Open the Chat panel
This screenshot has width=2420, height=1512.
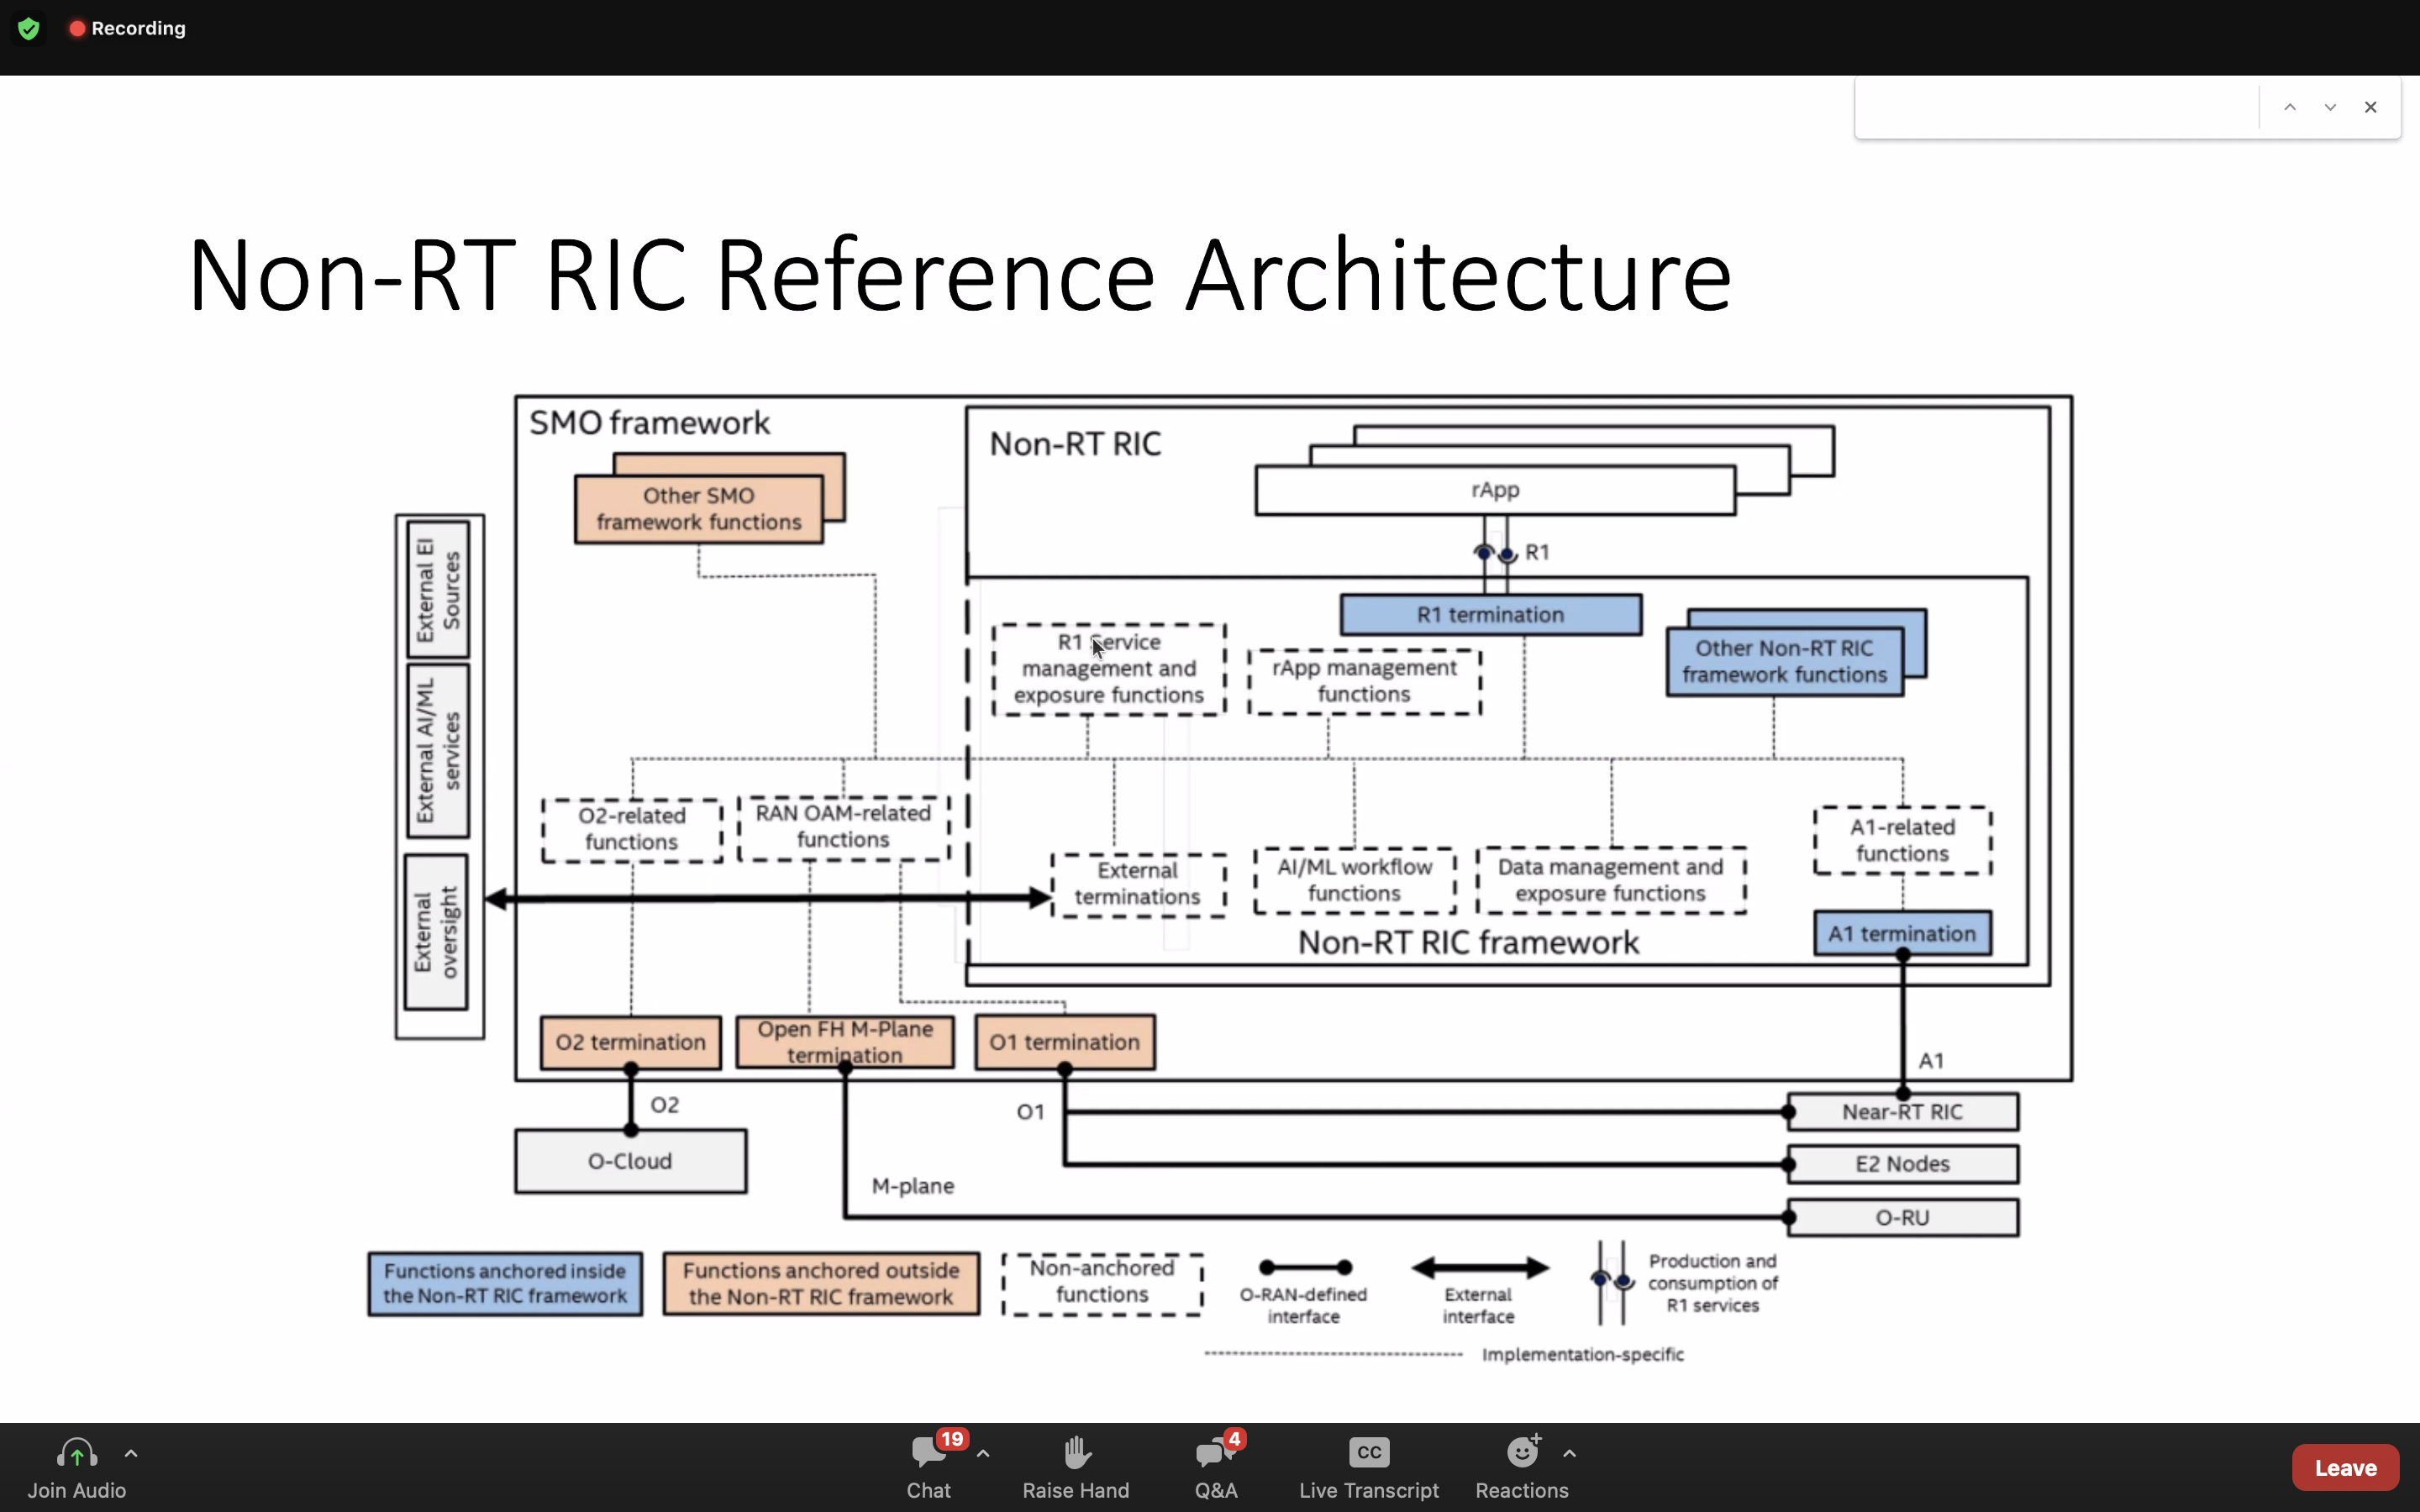pos(929,1467)
